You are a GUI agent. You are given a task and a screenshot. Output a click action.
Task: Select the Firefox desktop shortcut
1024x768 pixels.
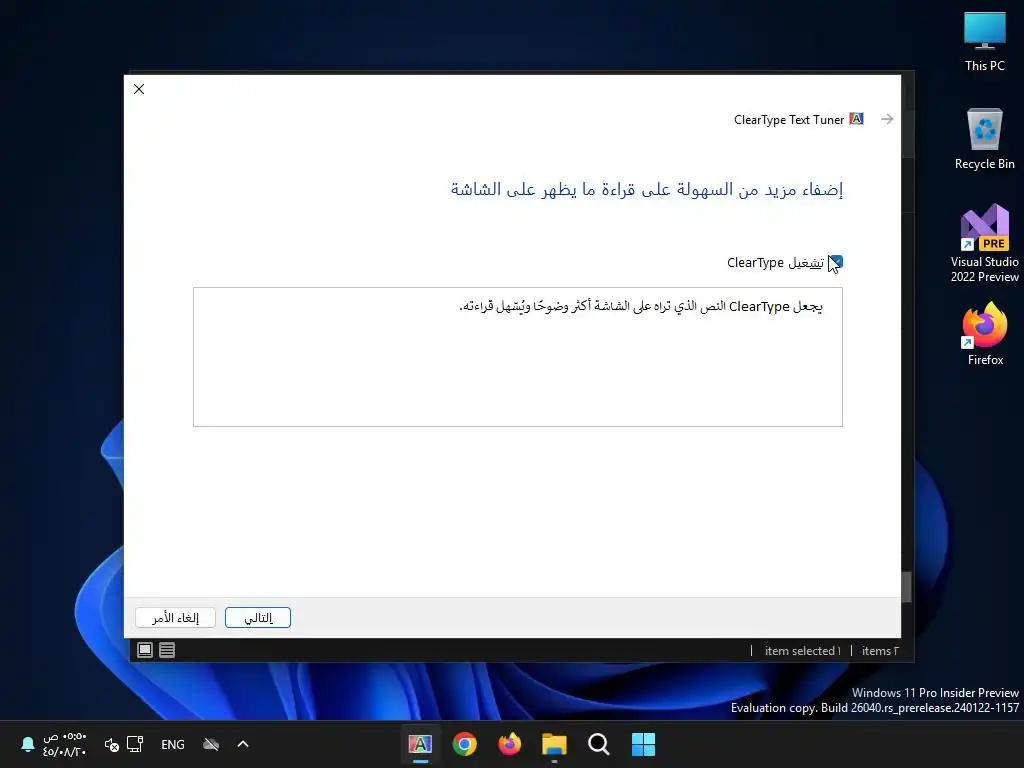(985, 334)
